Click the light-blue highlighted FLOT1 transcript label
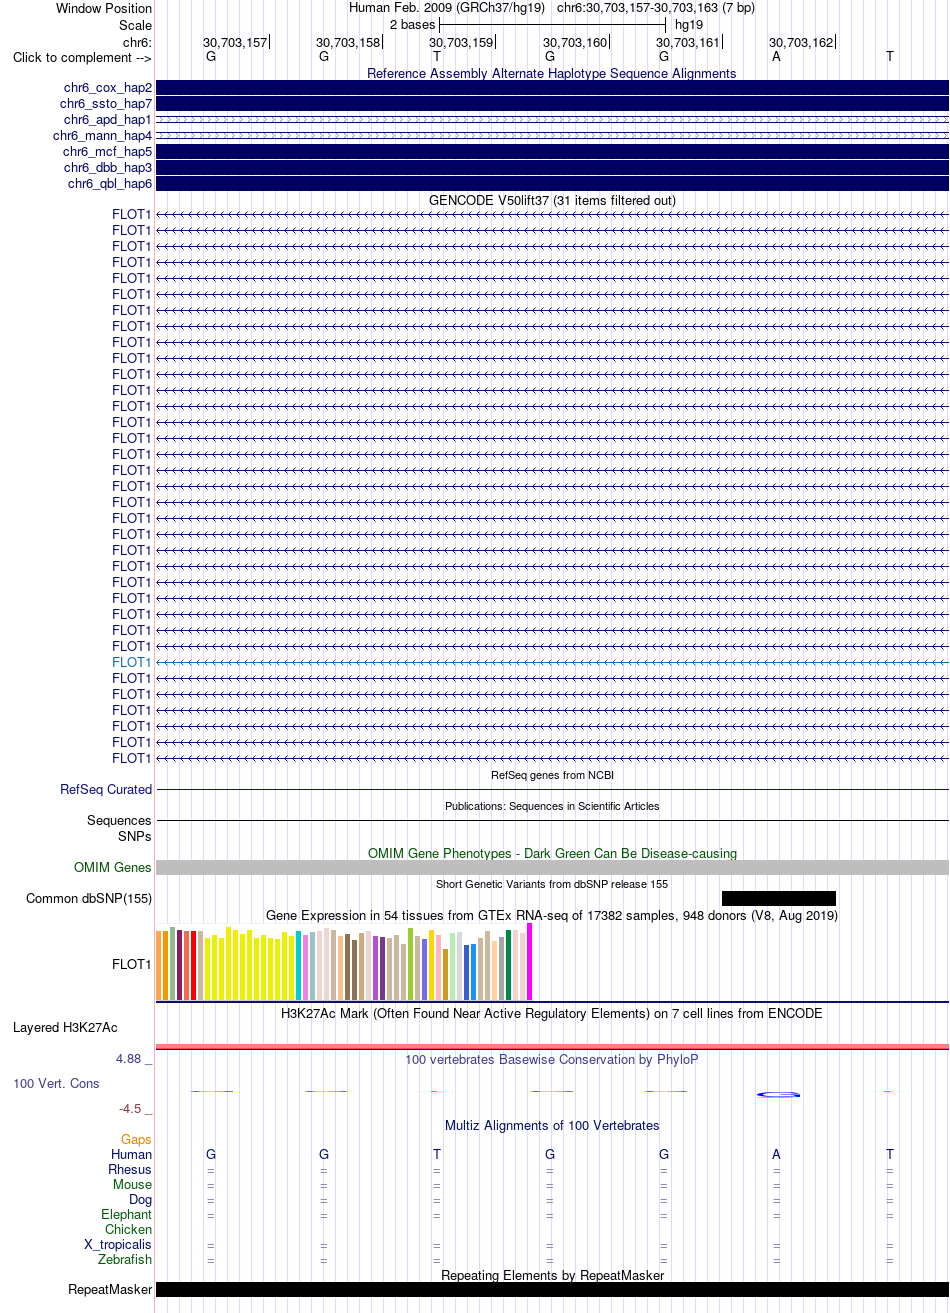The width and height of the screenshot is (950, 1313). point(132,662)
